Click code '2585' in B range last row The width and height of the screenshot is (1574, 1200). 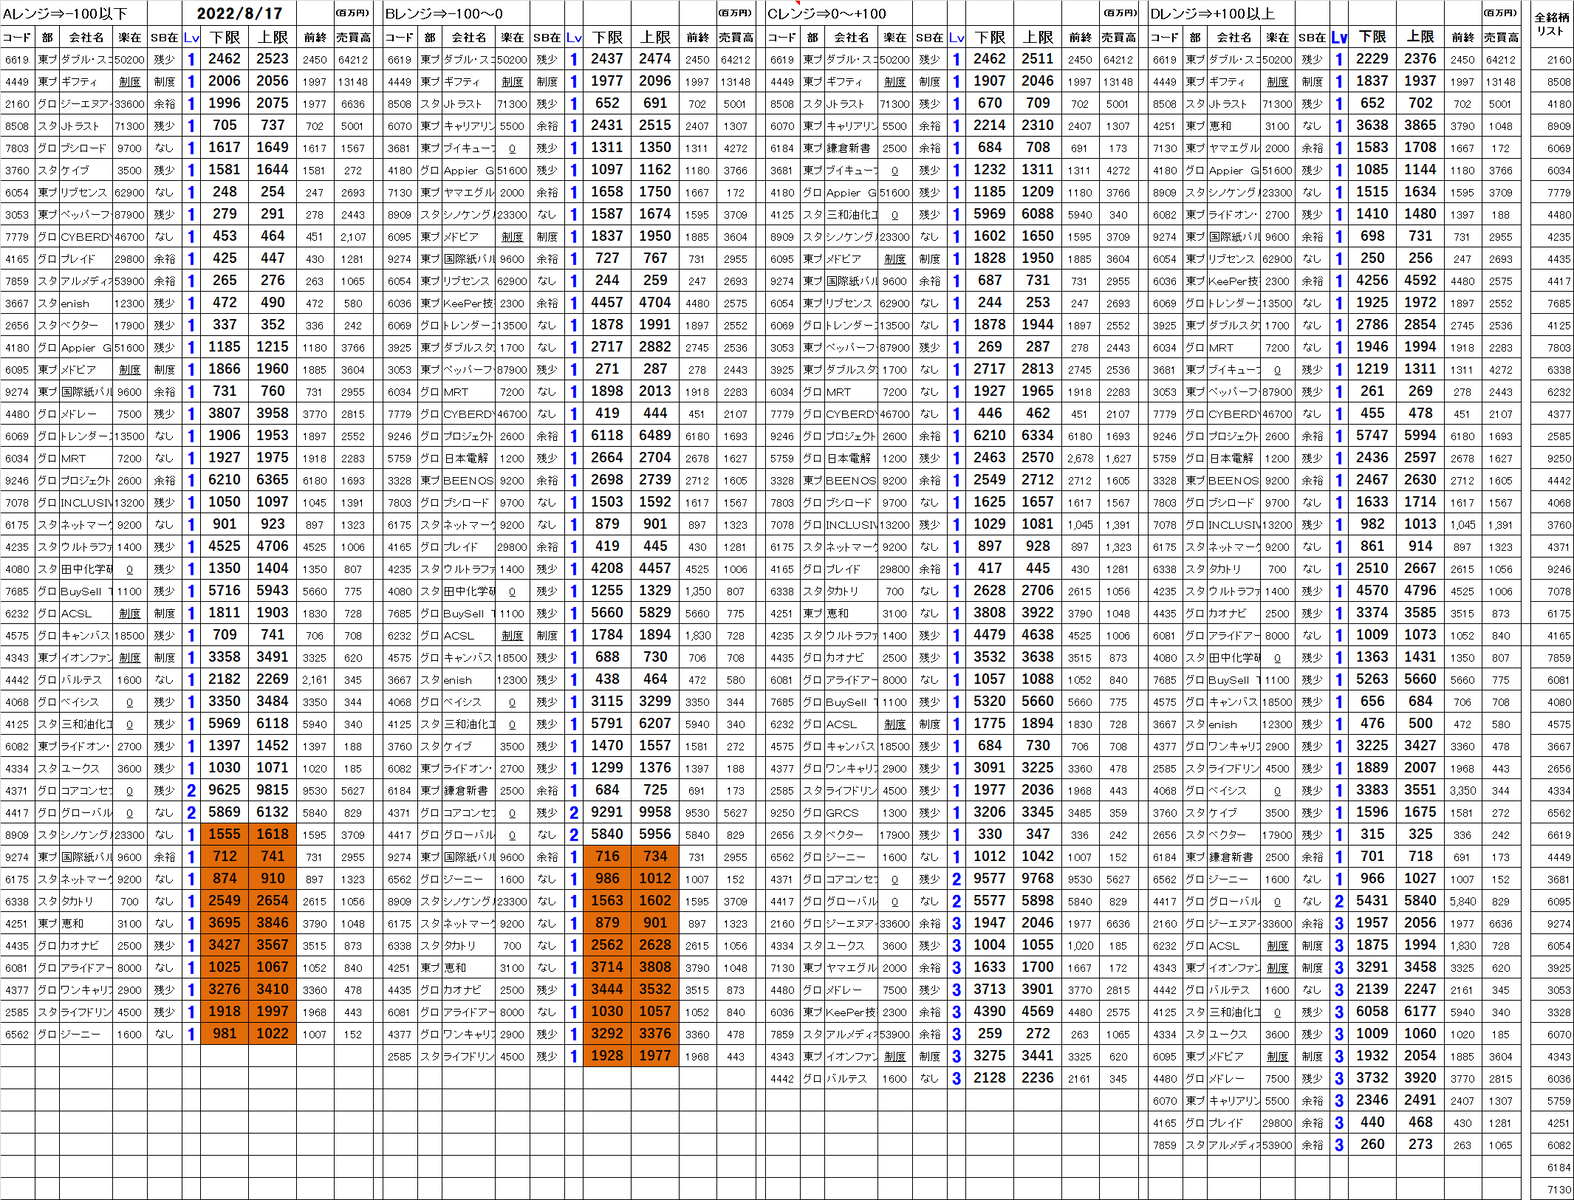pyautogui.click(x=399, y=1055)
